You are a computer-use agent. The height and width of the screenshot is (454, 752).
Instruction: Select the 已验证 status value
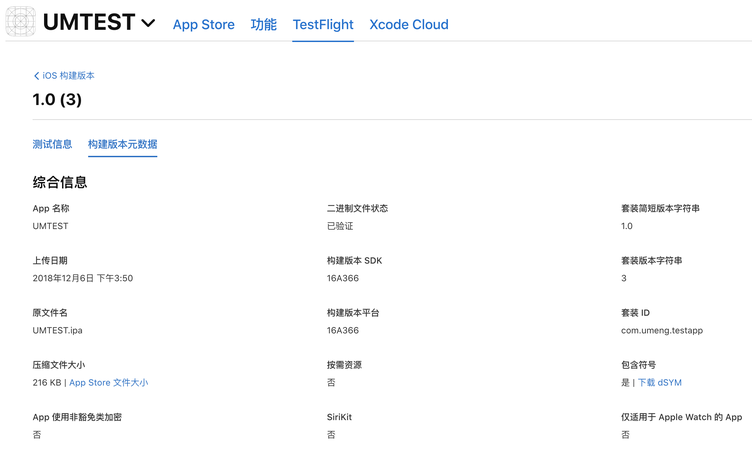point(340,226)
